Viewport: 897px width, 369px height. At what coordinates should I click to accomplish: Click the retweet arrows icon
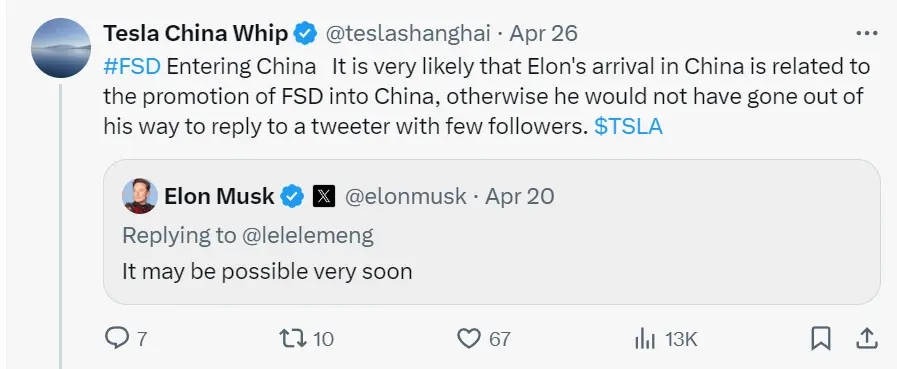292,338
